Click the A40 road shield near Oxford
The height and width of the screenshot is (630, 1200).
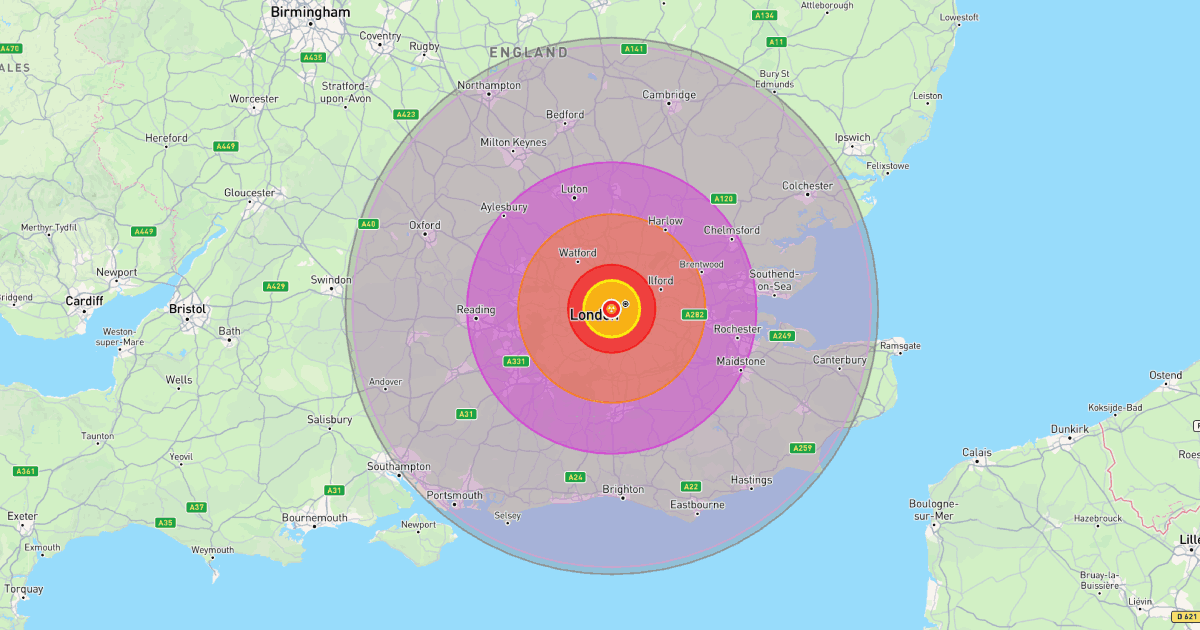tap(371, 224)
